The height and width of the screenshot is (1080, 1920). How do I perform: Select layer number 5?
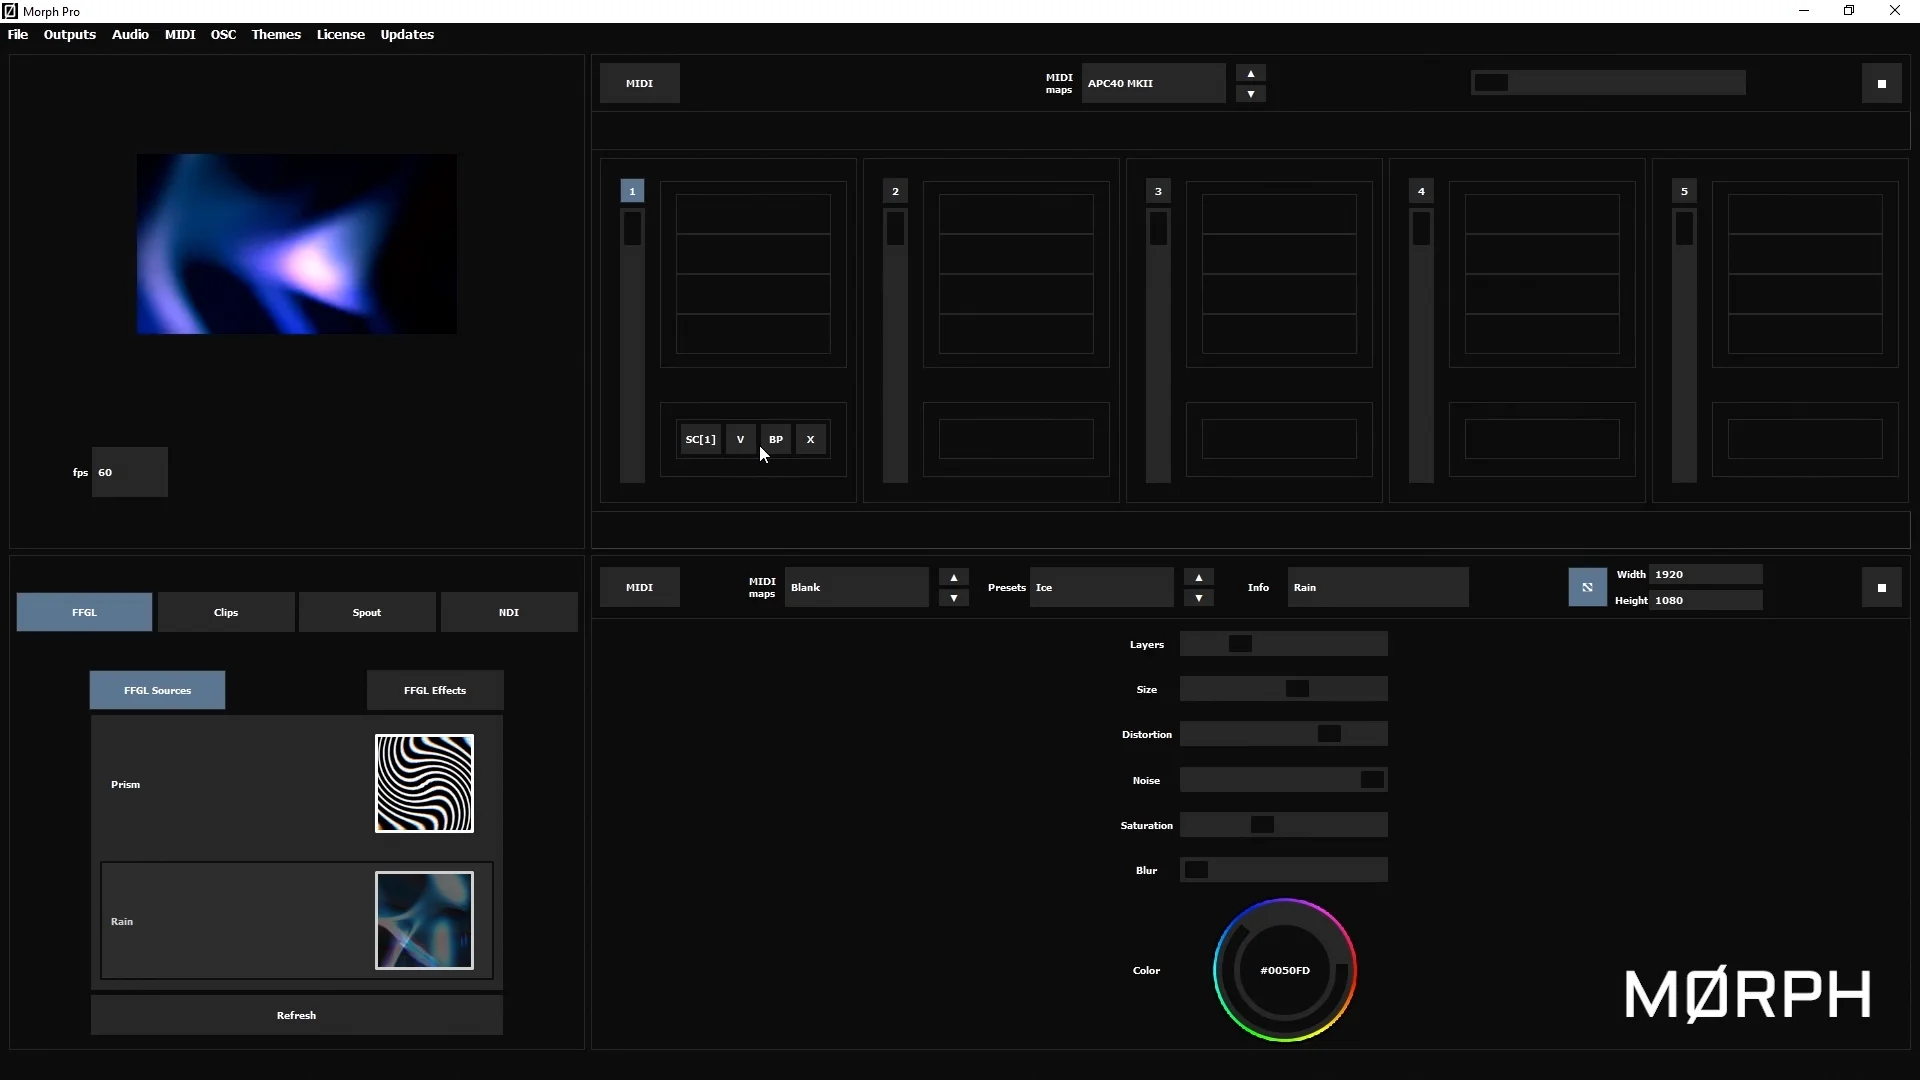(1684, 191)
